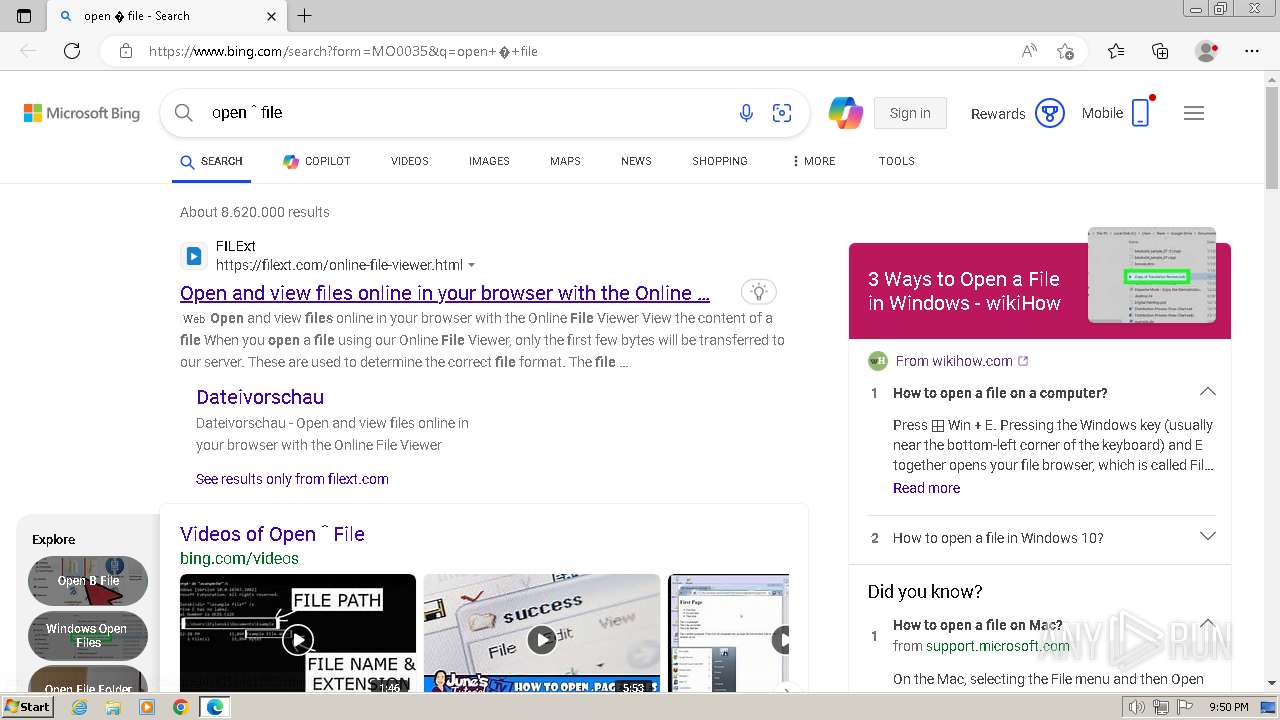Play the FILE PATH video thumbnail
This screenshot has width=1280, height=720.
pyautogui.click(x=298, y=633)
